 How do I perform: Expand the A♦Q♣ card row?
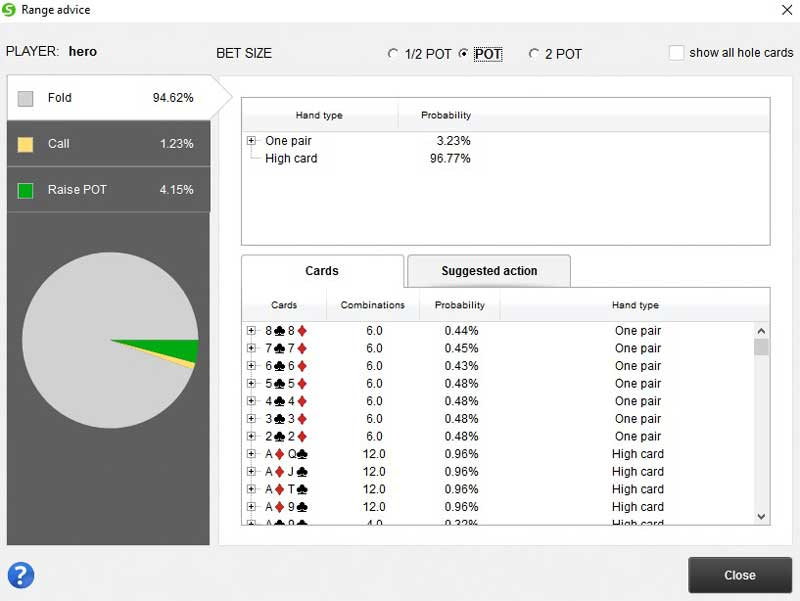[x=250, y=454]
